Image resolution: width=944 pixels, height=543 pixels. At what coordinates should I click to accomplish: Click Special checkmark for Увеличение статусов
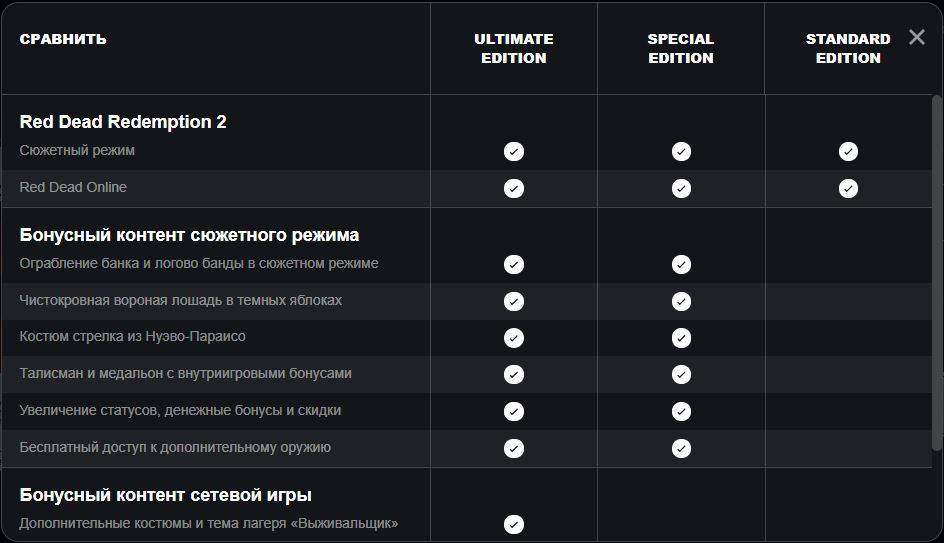pyautogui.click(x=681, y=411)
